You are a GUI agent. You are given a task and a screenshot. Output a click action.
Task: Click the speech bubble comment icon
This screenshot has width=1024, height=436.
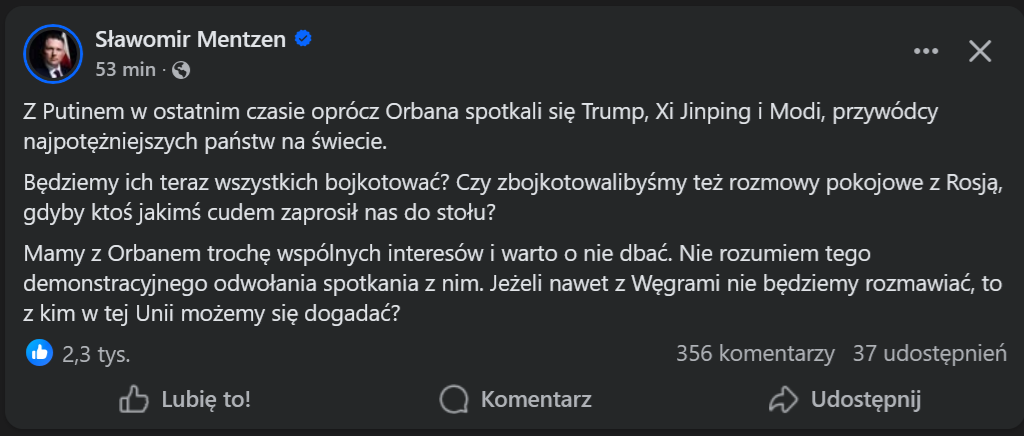pos(455,400)
